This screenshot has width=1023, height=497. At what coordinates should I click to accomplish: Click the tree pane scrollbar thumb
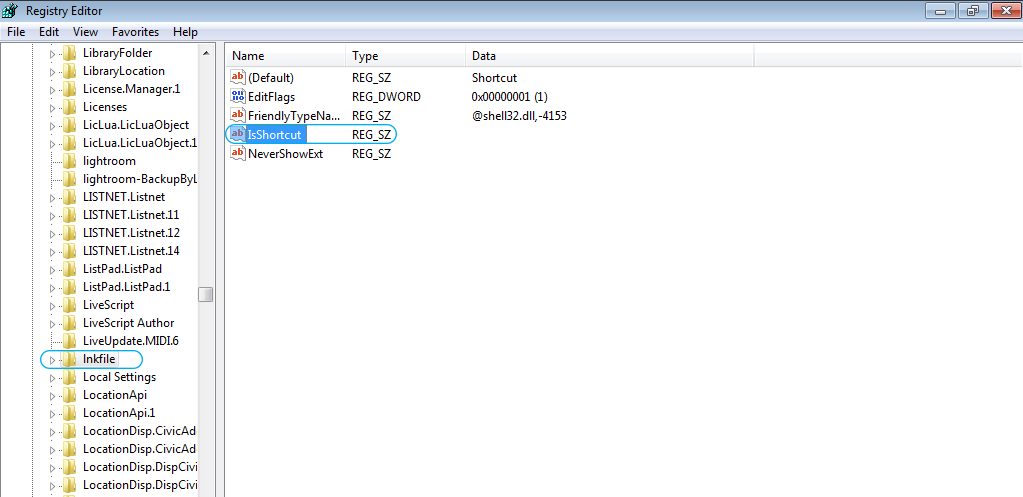(205, 294)
